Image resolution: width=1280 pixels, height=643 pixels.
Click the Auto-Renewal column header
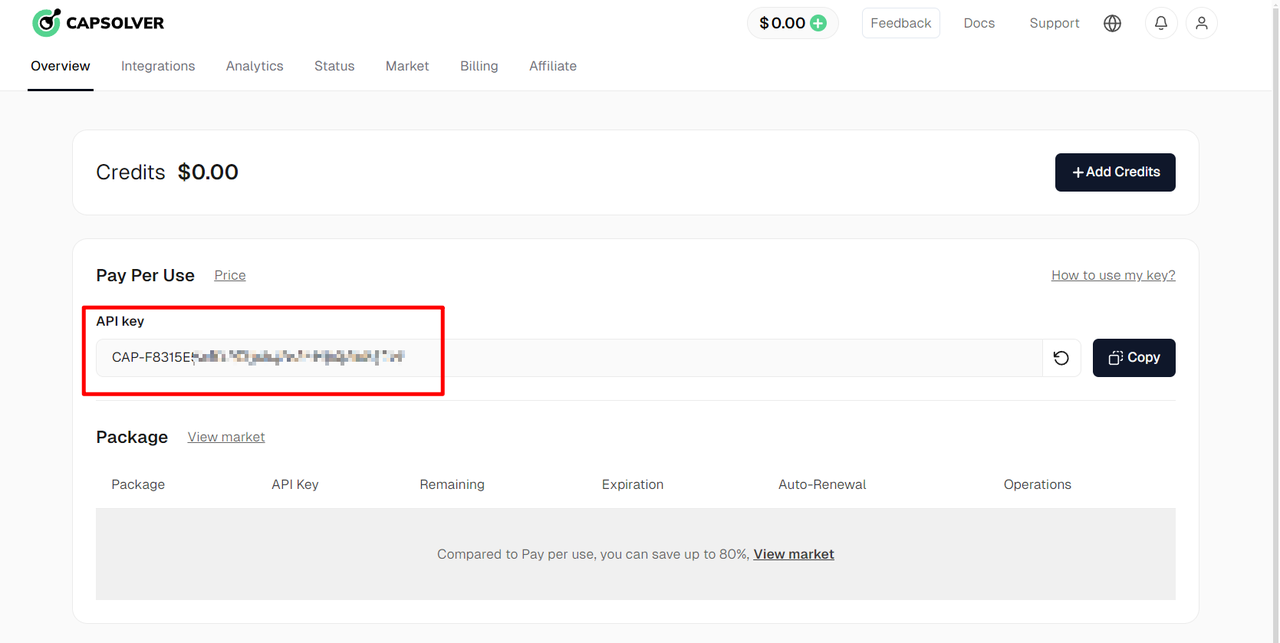coord(822,484)
